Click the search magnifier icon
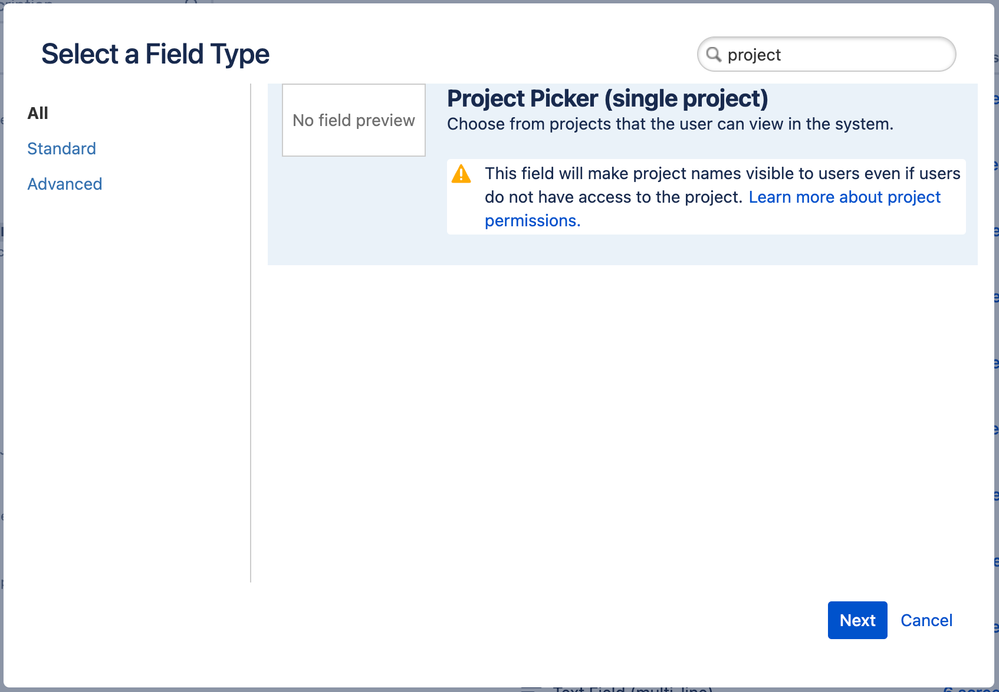Screen dimensions: 999x692 (715, 54)
